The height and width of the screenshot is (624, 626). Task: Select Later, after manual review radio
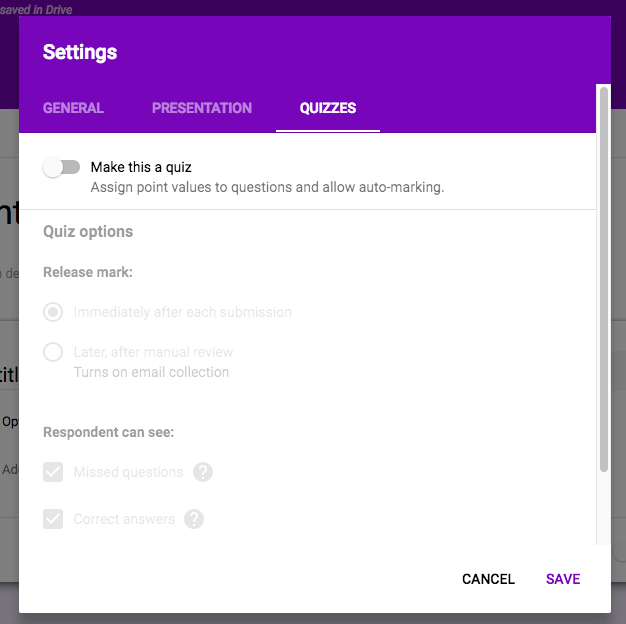[x=53, y=352]
